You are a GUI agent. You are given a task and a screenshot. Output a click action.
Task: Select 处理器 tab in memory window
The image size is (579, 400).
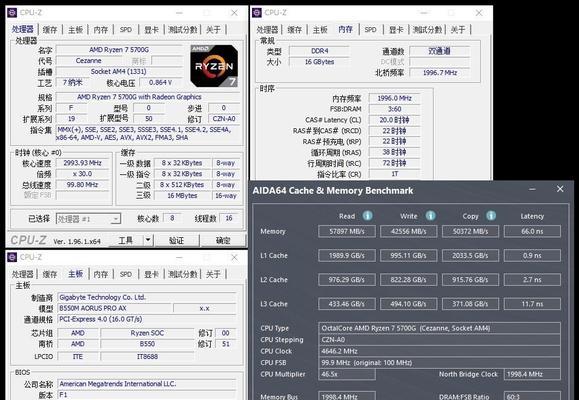click(267, 30)
